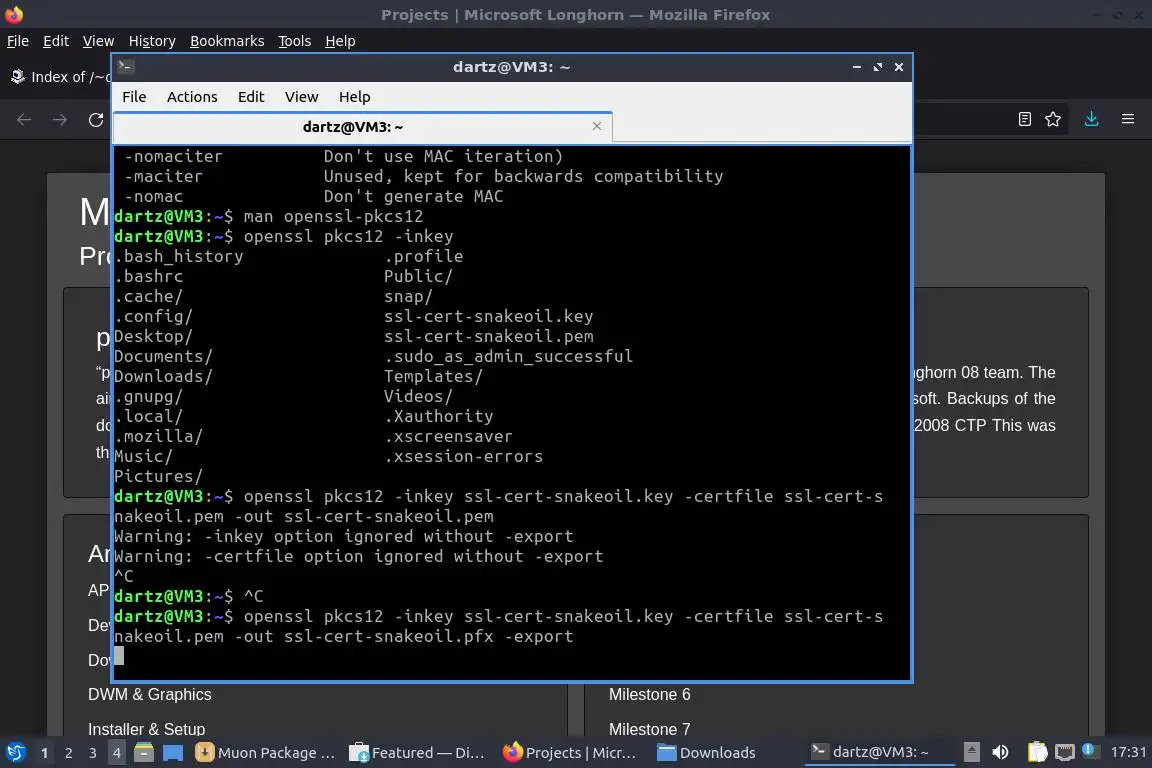Open the volume control
The image size is (1152, 768).
tap(1000, 752)
